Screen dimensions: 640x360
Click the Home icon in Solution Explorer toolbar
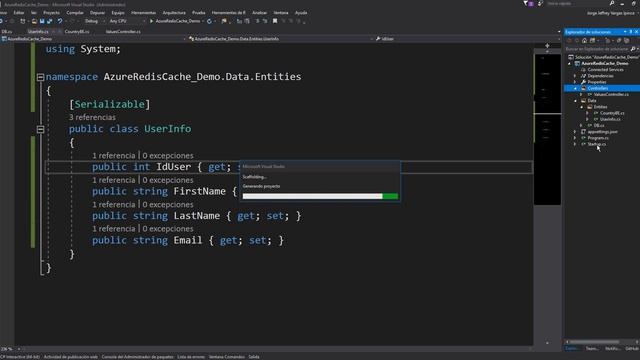[584, 40]
